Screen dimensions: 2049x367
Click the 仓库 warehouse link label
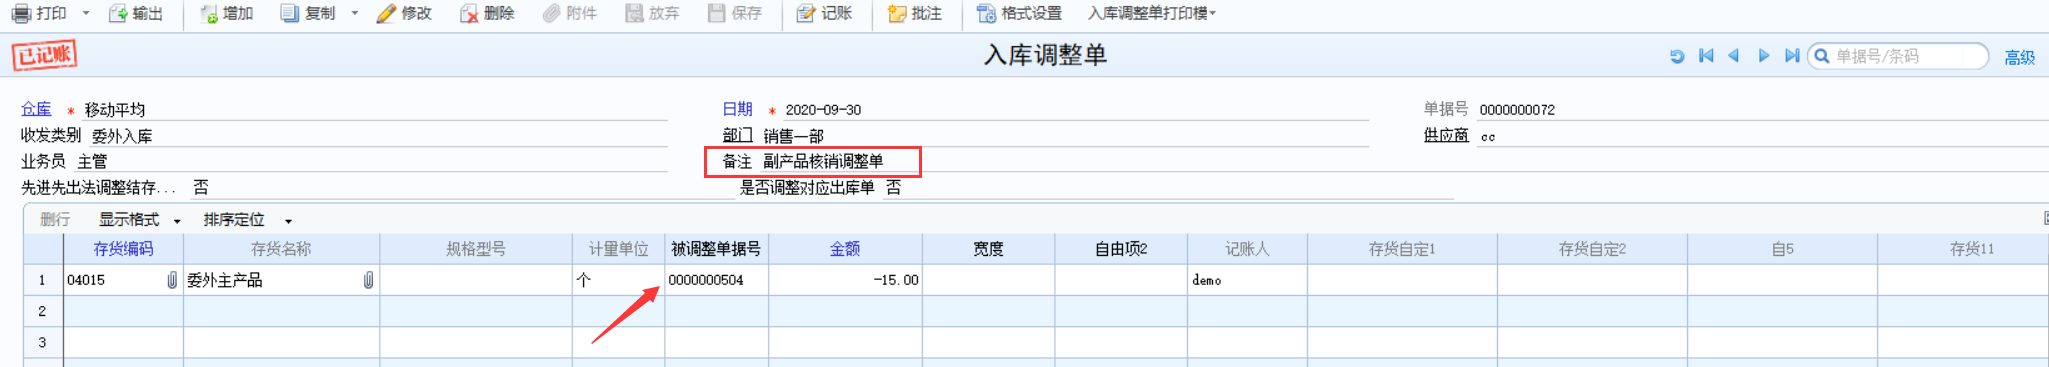[x=36, y=109]
